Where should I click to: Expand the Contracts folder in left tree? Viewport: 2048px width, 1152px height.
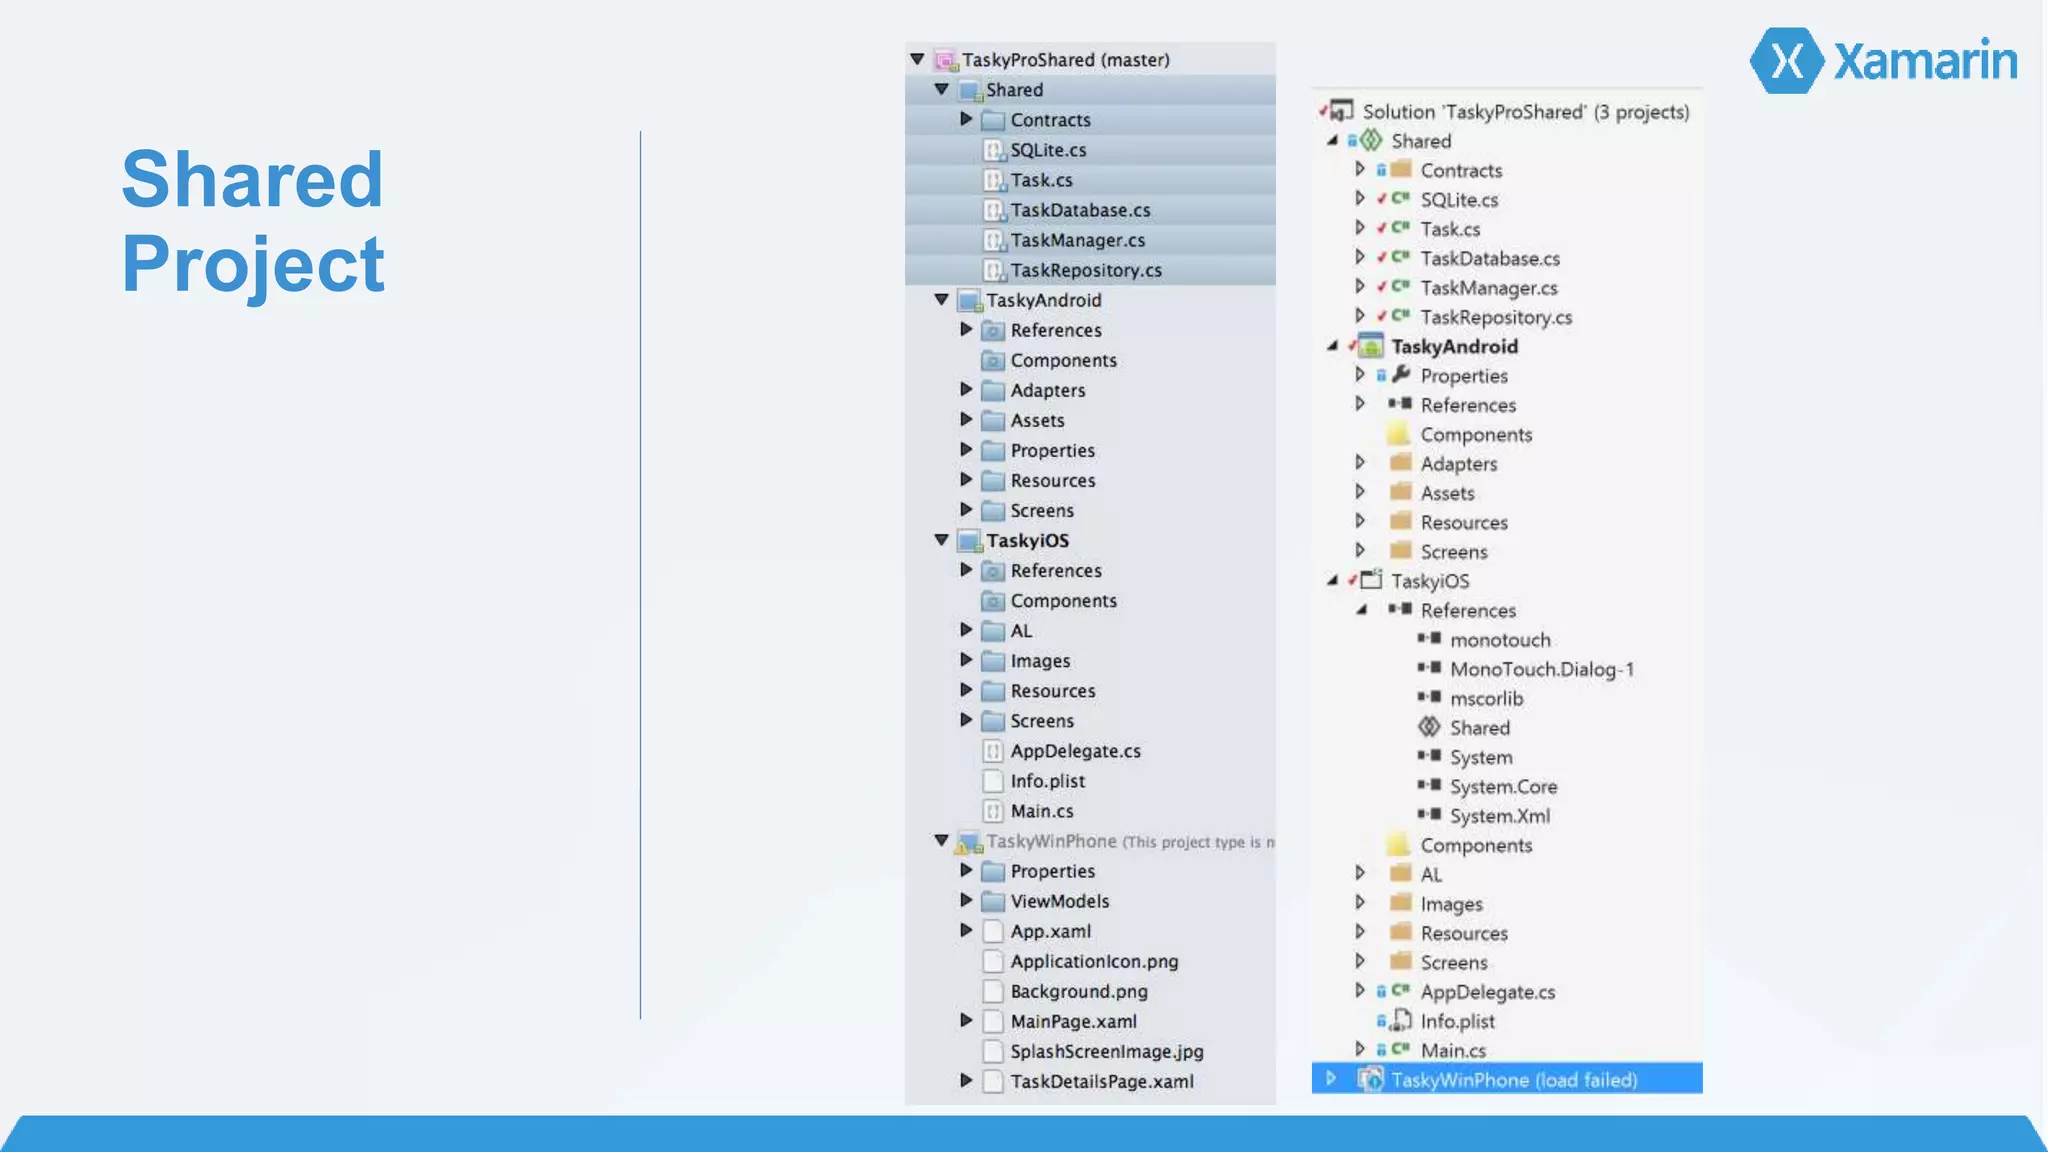click(966, 119)
